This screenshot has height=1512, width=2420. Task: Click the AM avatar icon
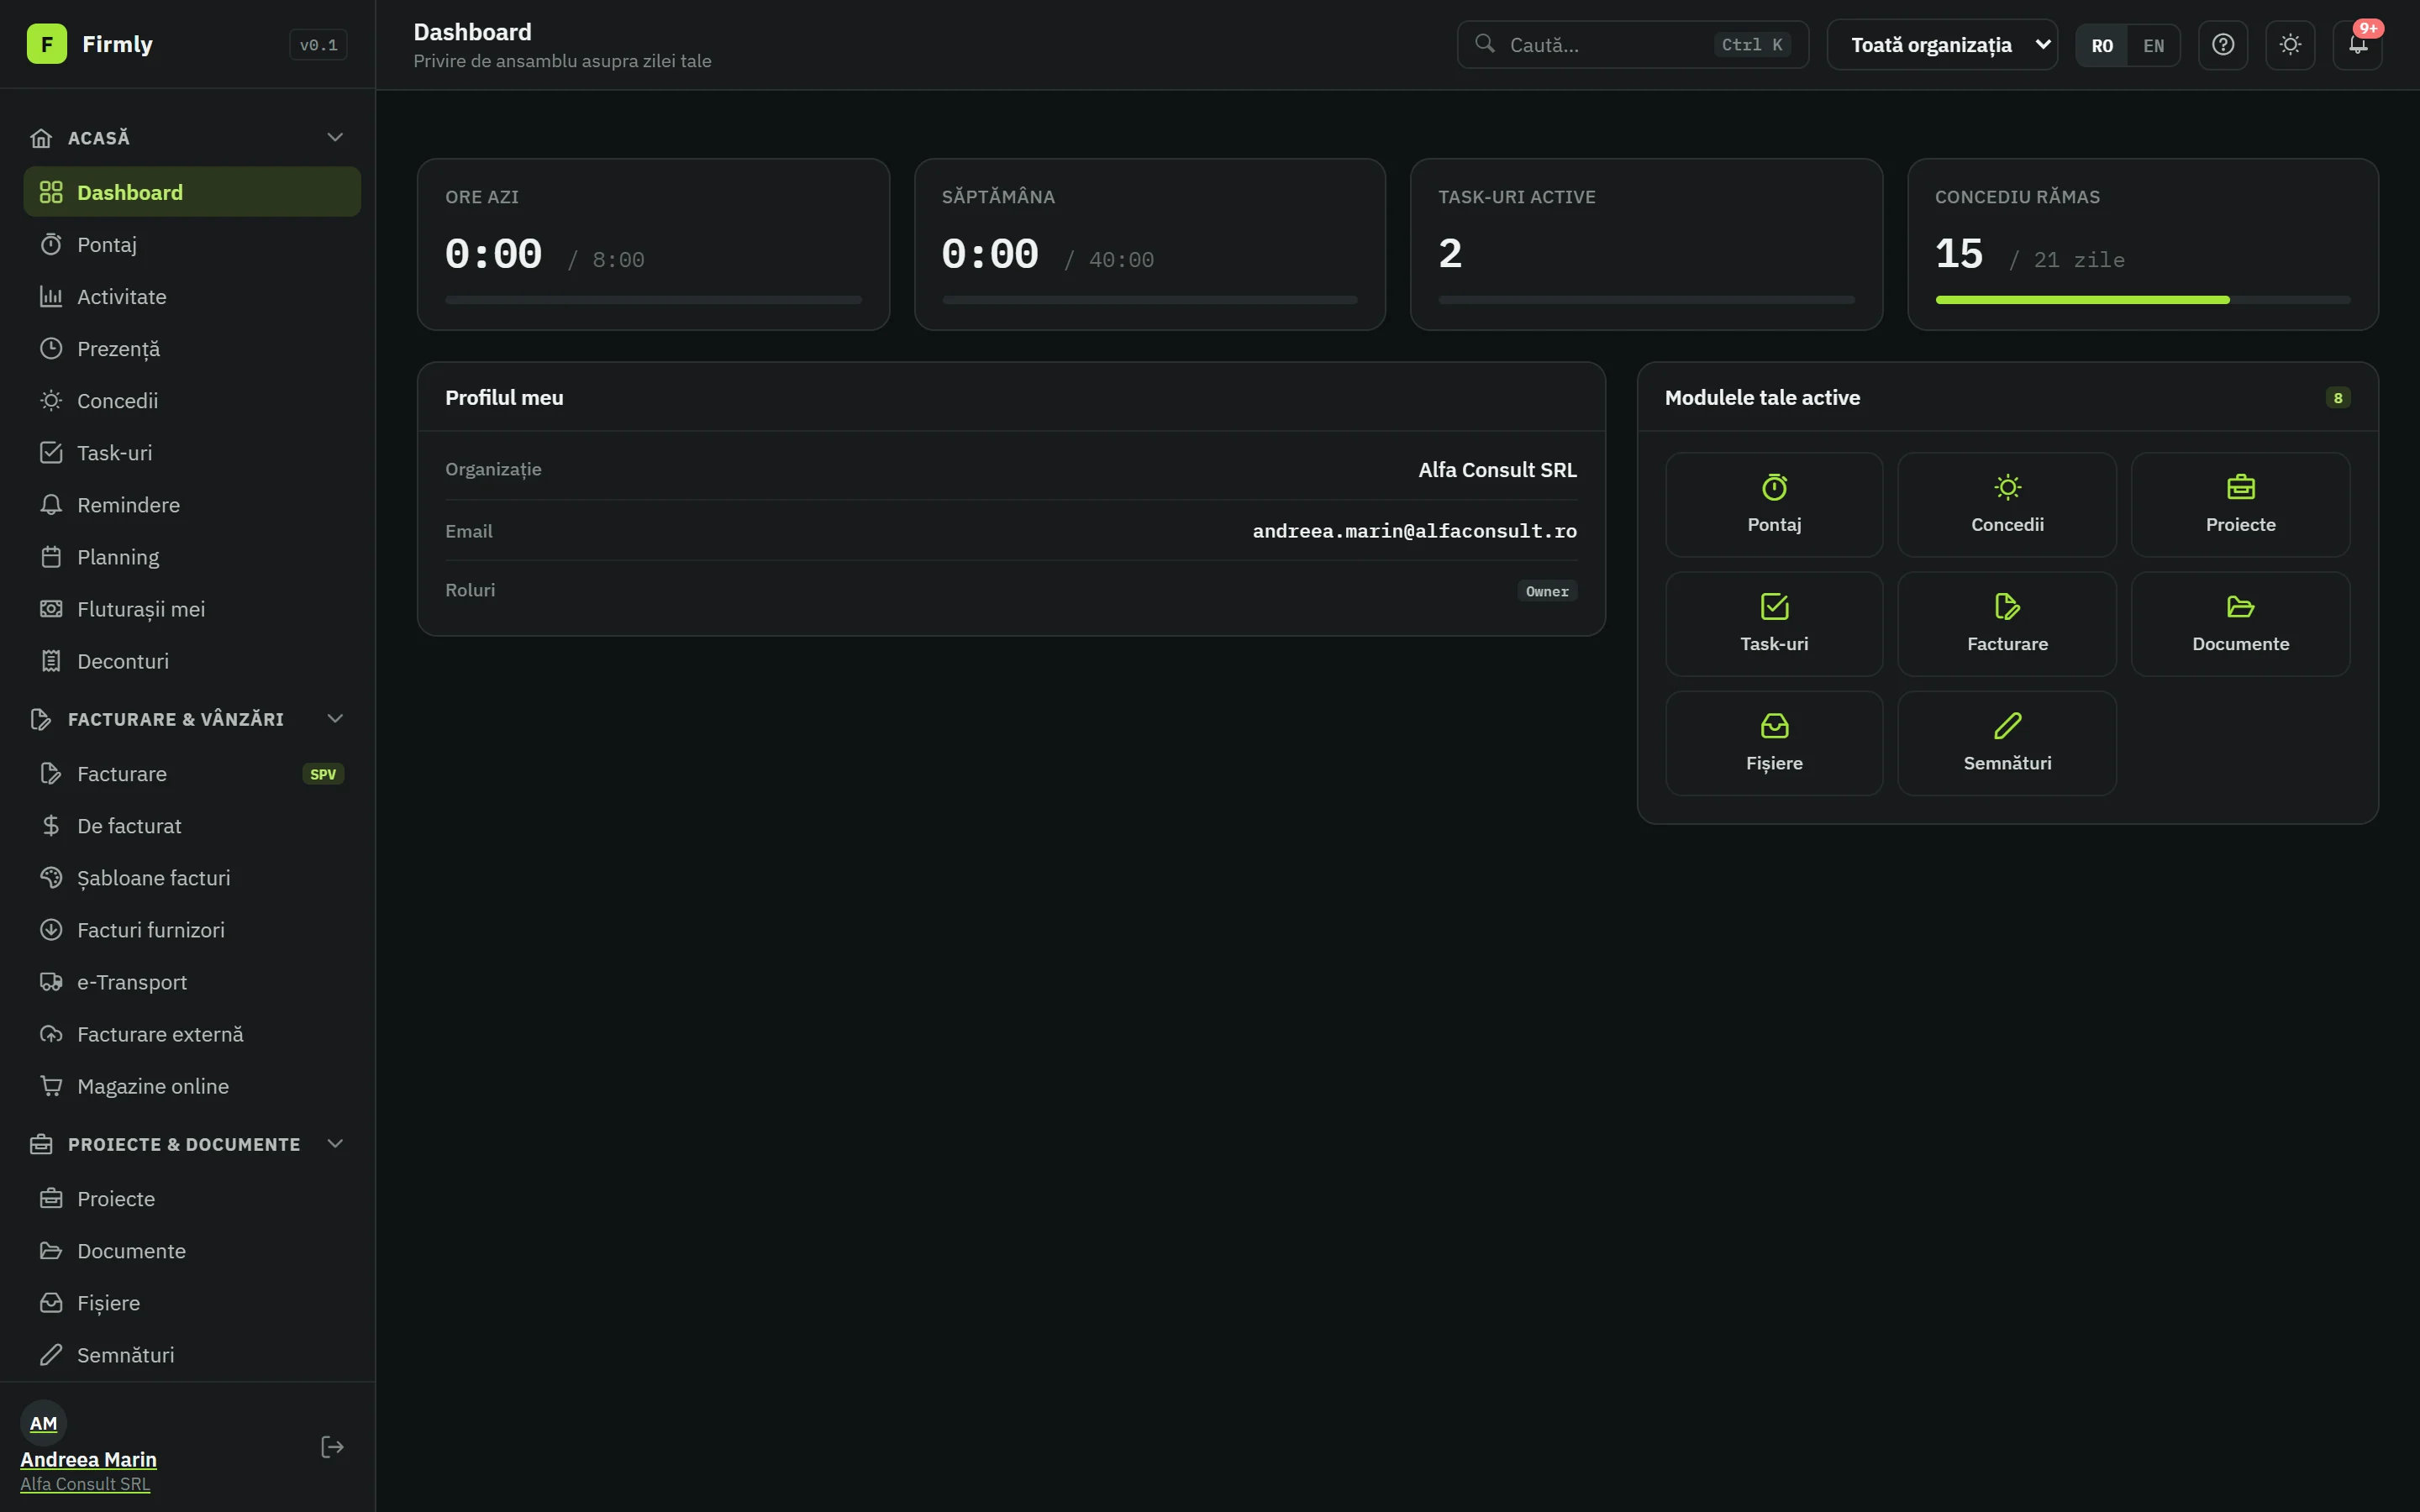pyautogui.click(x=43, y=1423)
